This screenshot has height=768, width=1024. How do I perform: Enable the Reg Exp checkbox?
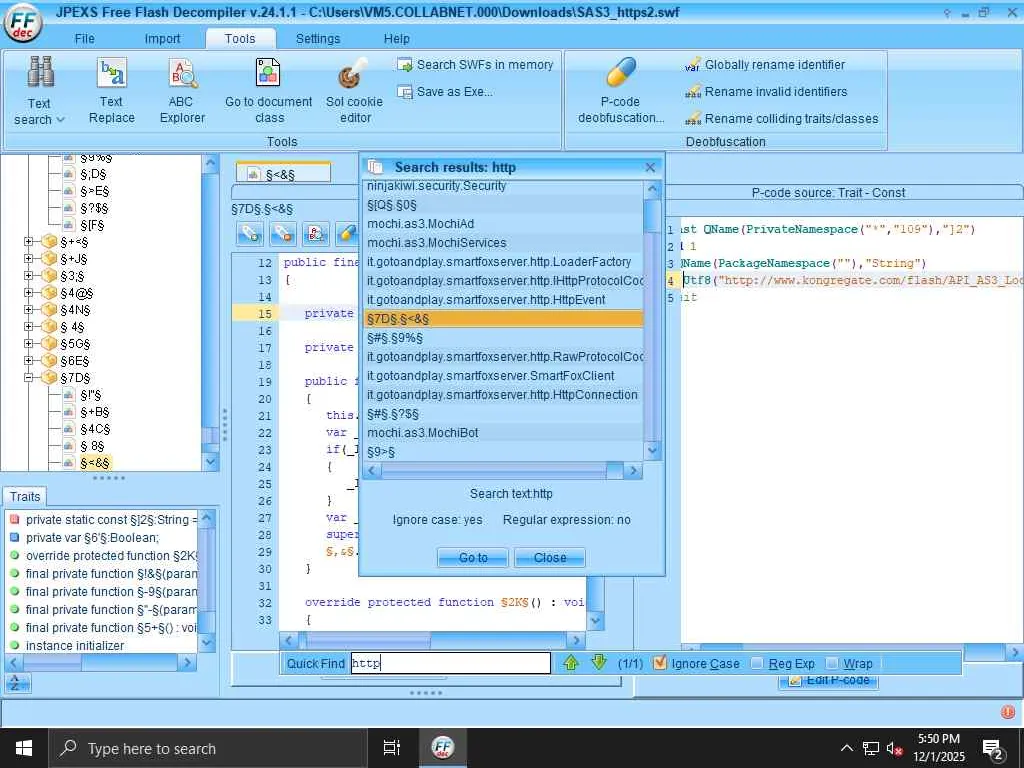click(757, 664)
